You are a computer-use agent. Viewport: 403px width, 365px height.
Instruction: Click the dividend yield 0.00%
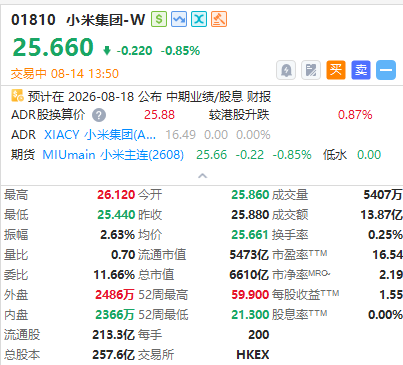[385, 315]
